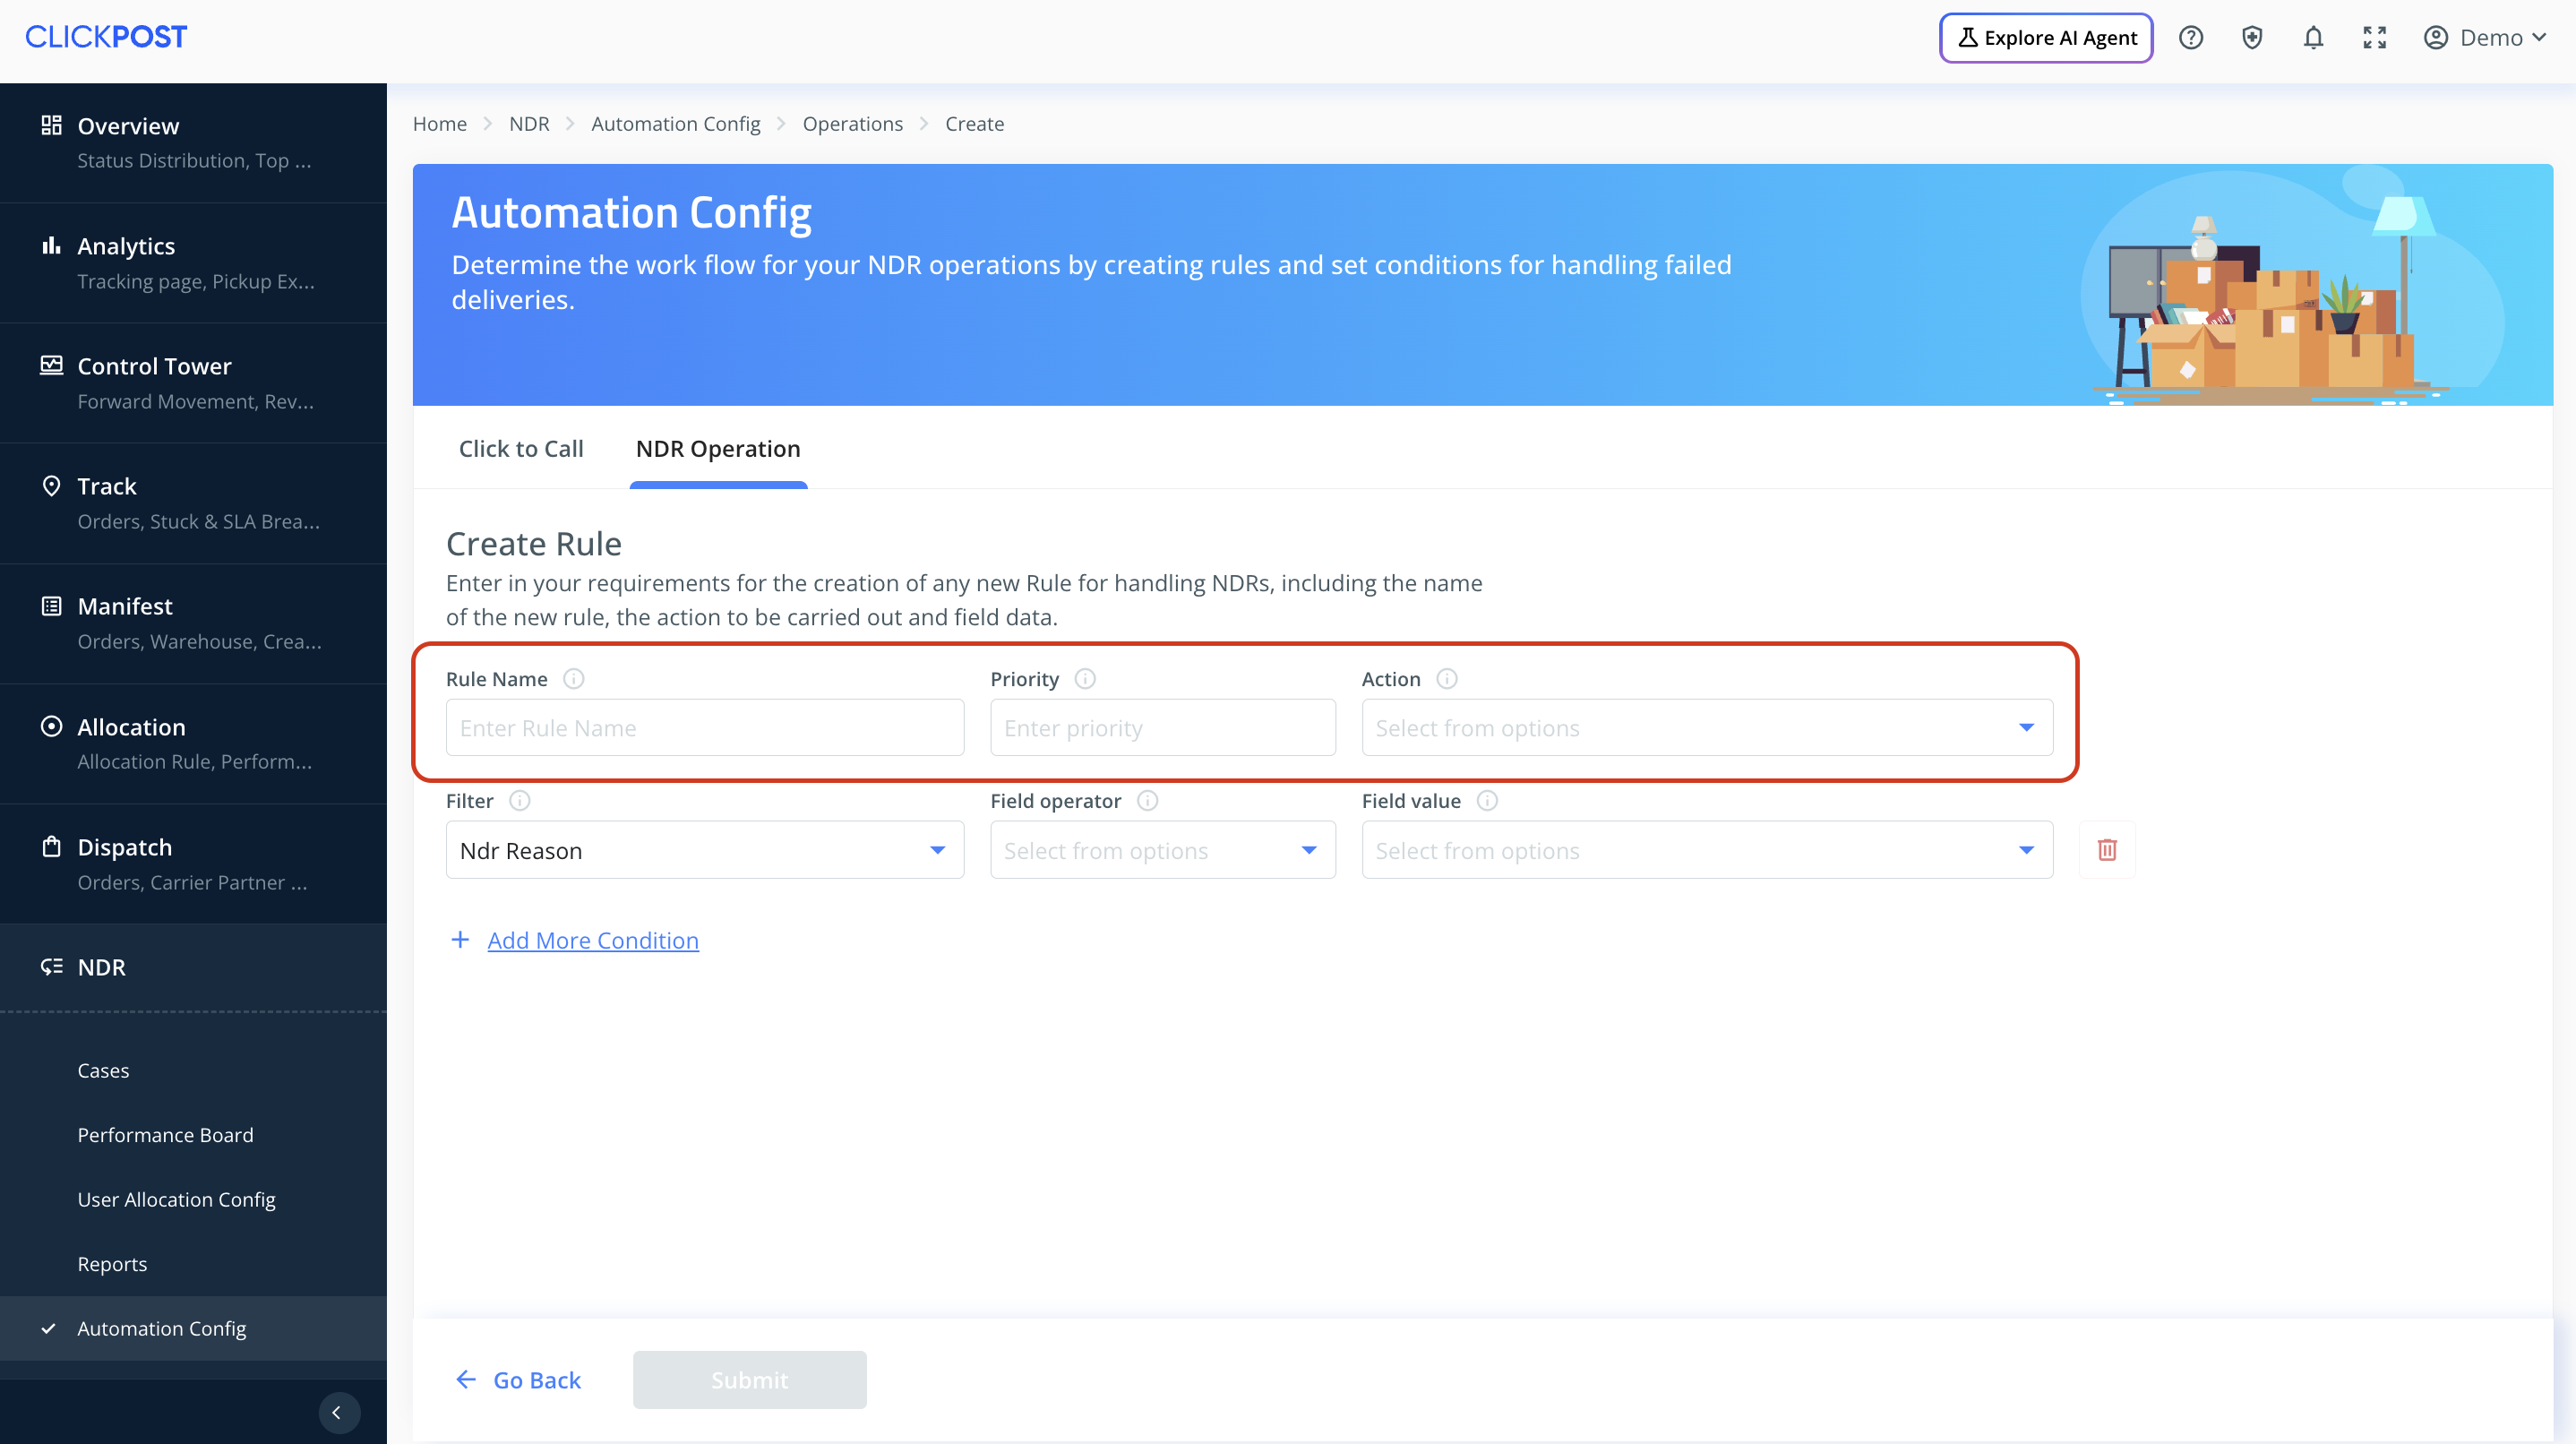Open the Action dropdown
2576x1444 pixels.
(x=1706, y=728)
